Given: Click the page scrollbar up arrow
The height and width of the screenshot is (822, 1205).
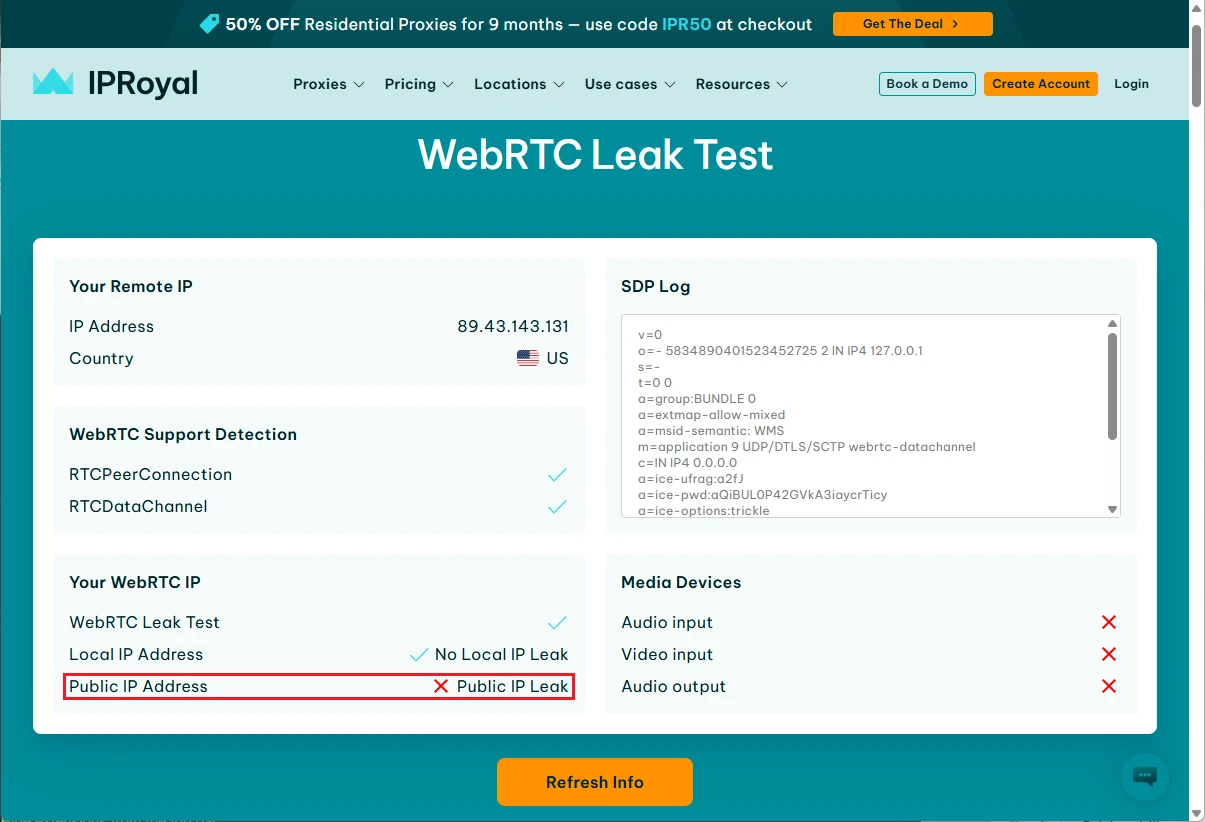Looking at the screenshot, I should point(1197,9).
